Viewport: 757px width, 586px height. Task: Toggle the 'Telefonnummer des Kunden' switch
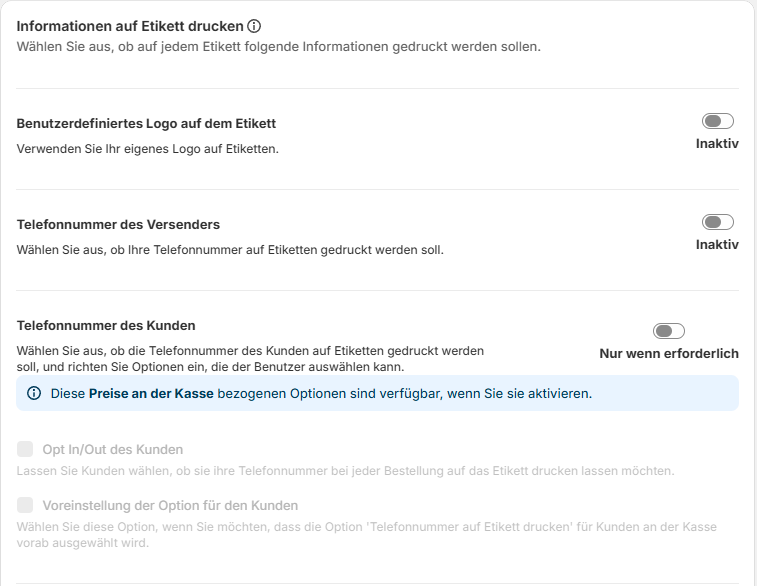click(669, 331)
